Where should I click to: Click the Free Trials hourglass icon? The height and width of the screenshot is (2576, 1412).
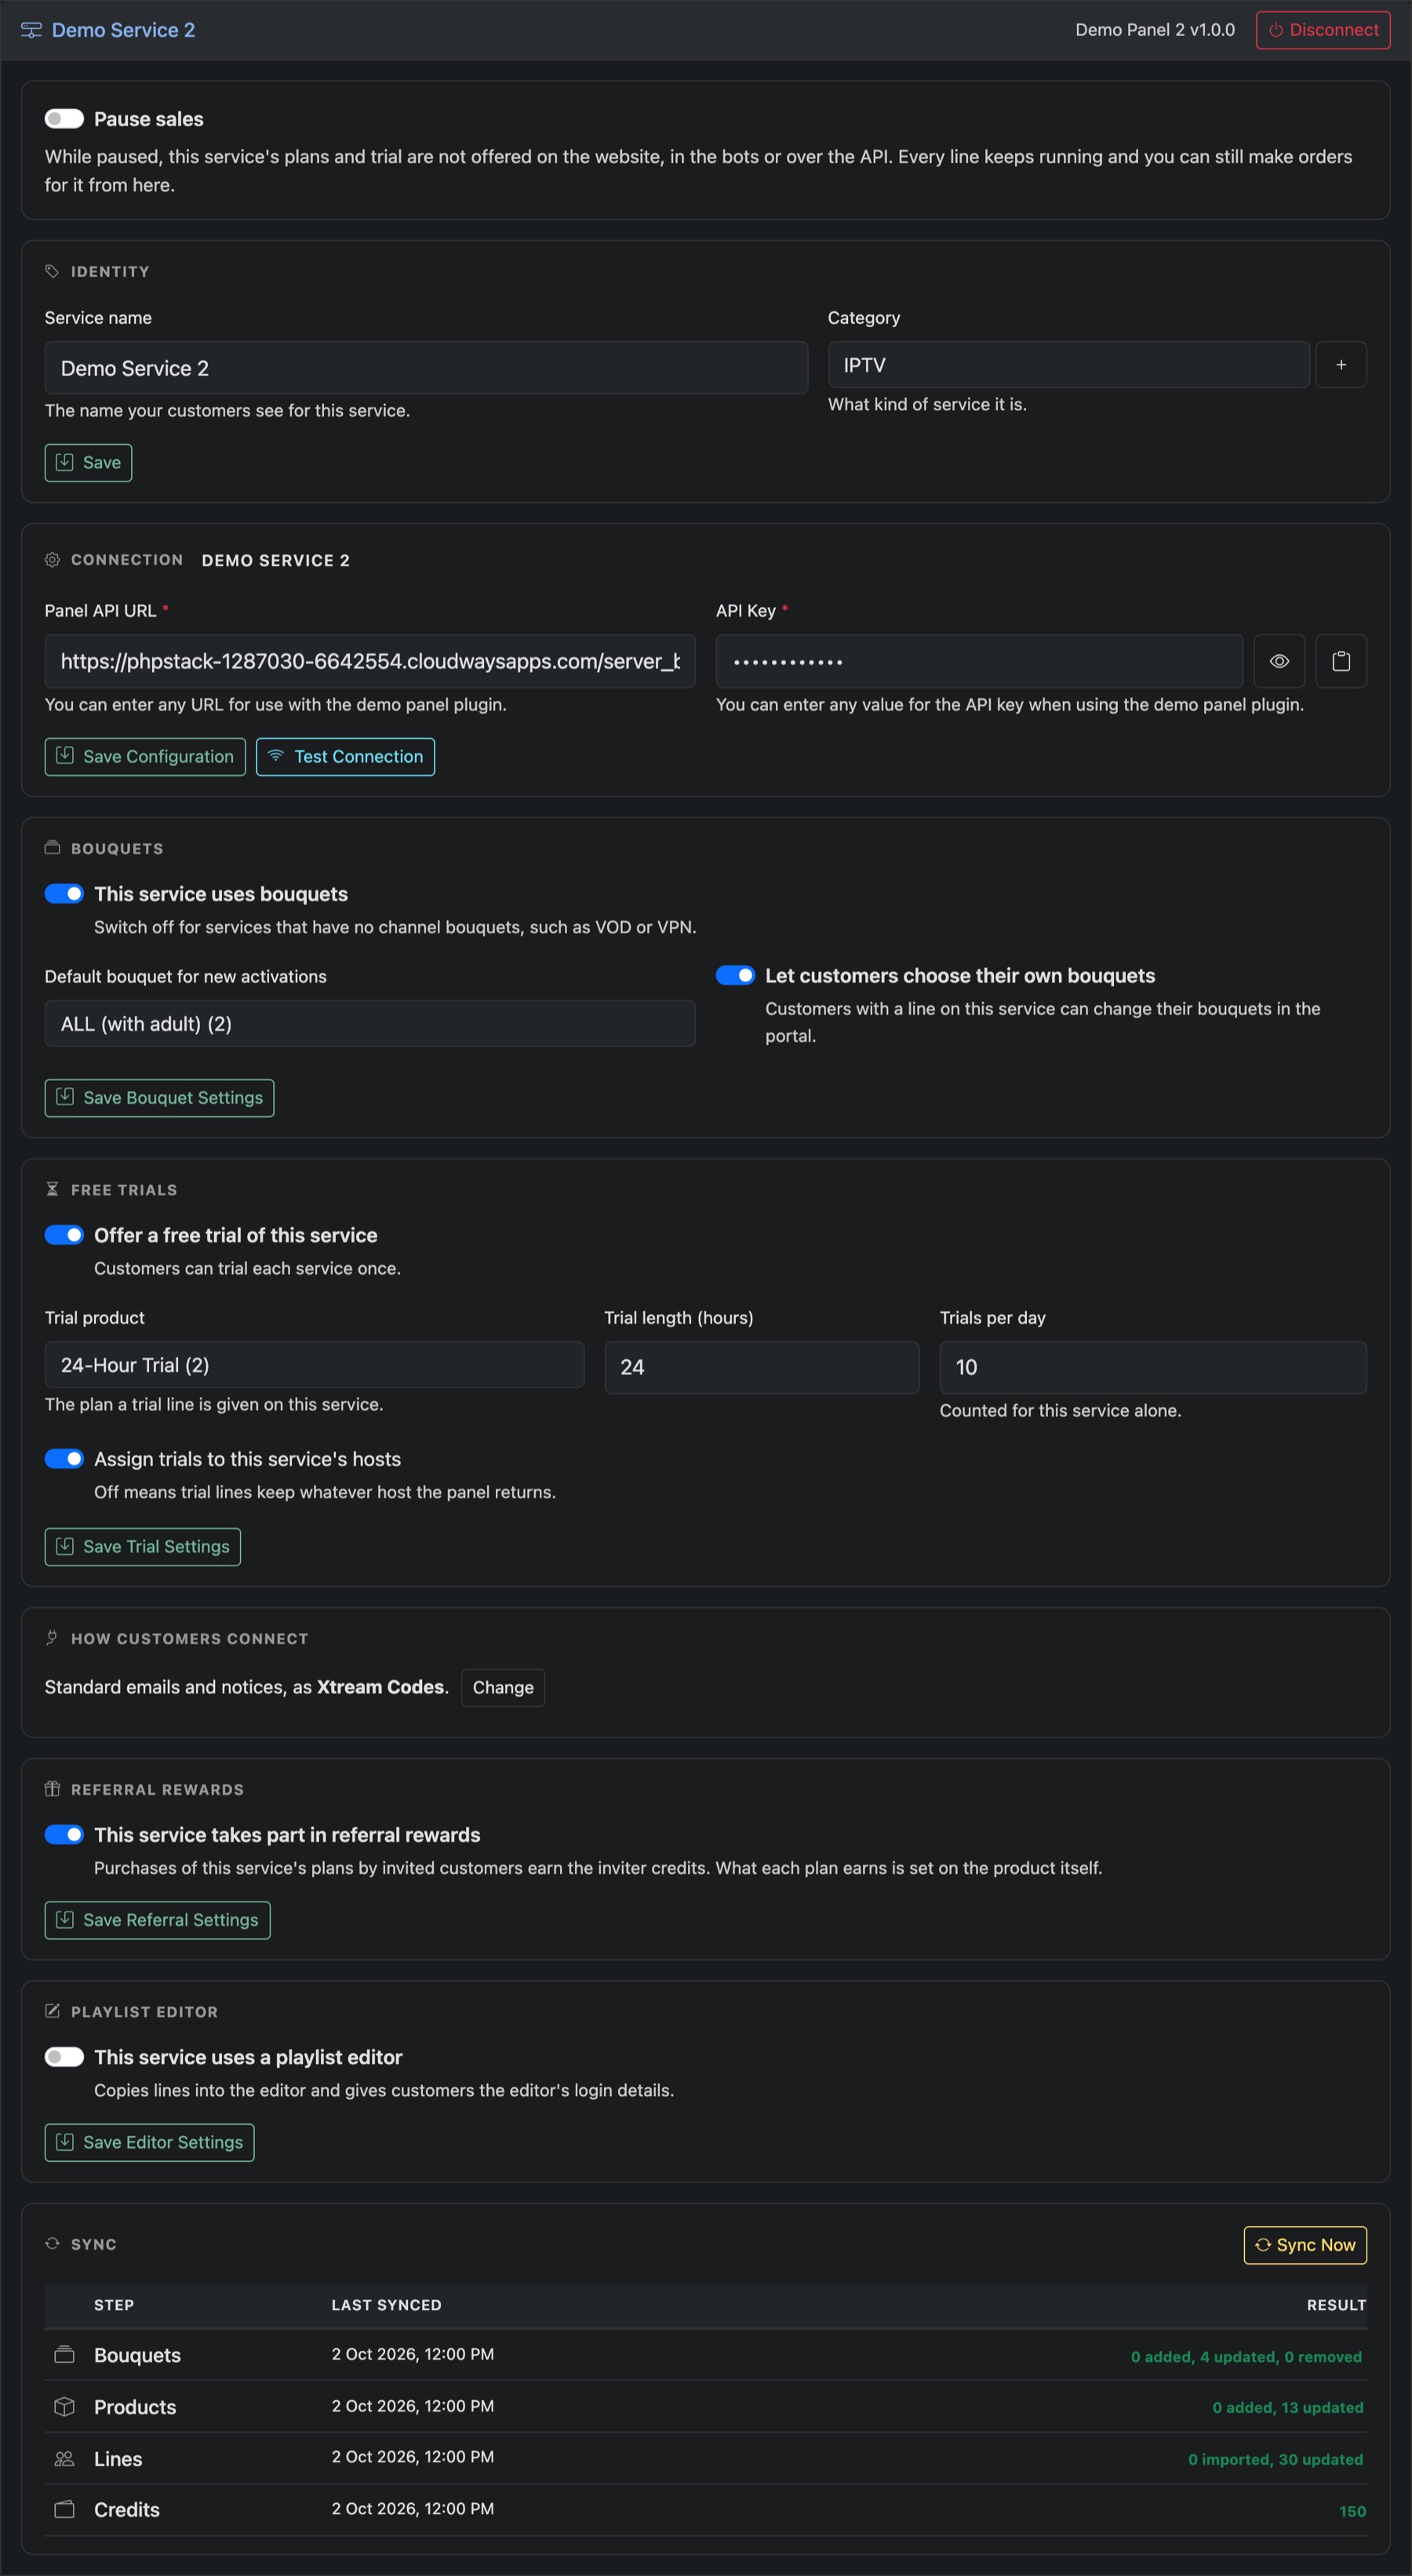coord(52,1189)
